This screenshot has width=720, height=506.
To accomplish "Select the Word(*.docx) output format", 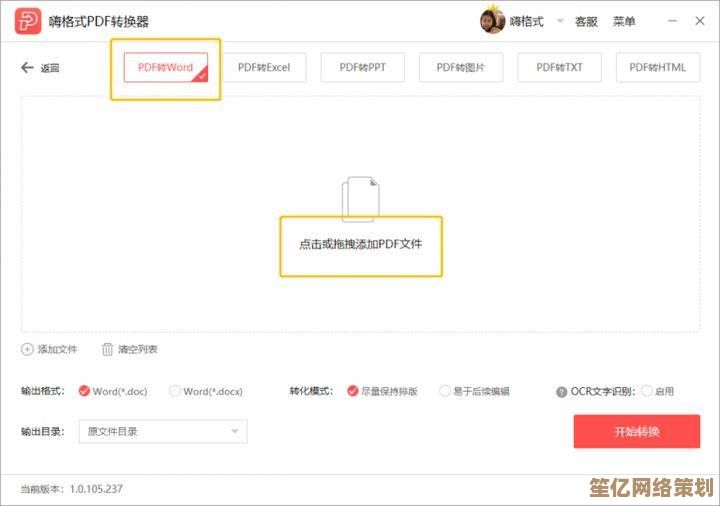I will [175, 391].
